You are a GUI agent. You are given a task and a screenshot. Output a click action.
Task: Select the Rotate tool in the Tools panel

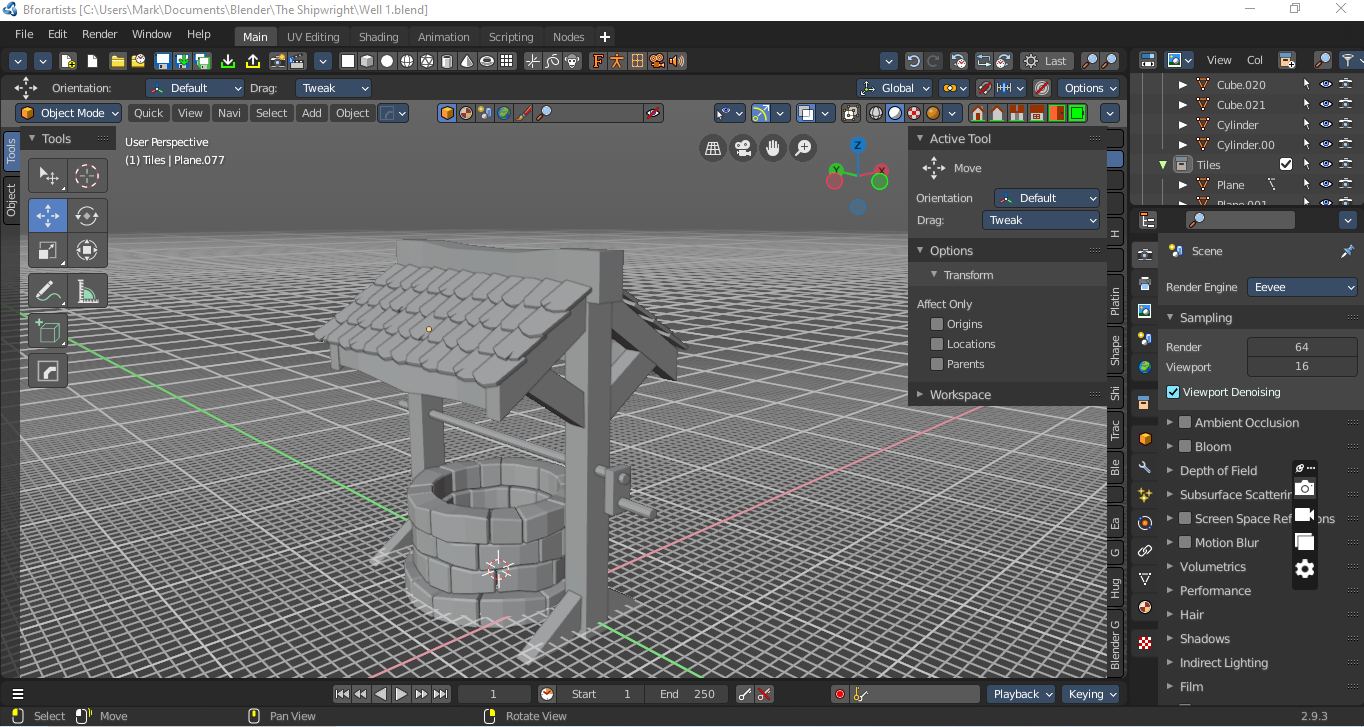click(x=87, y=215)
